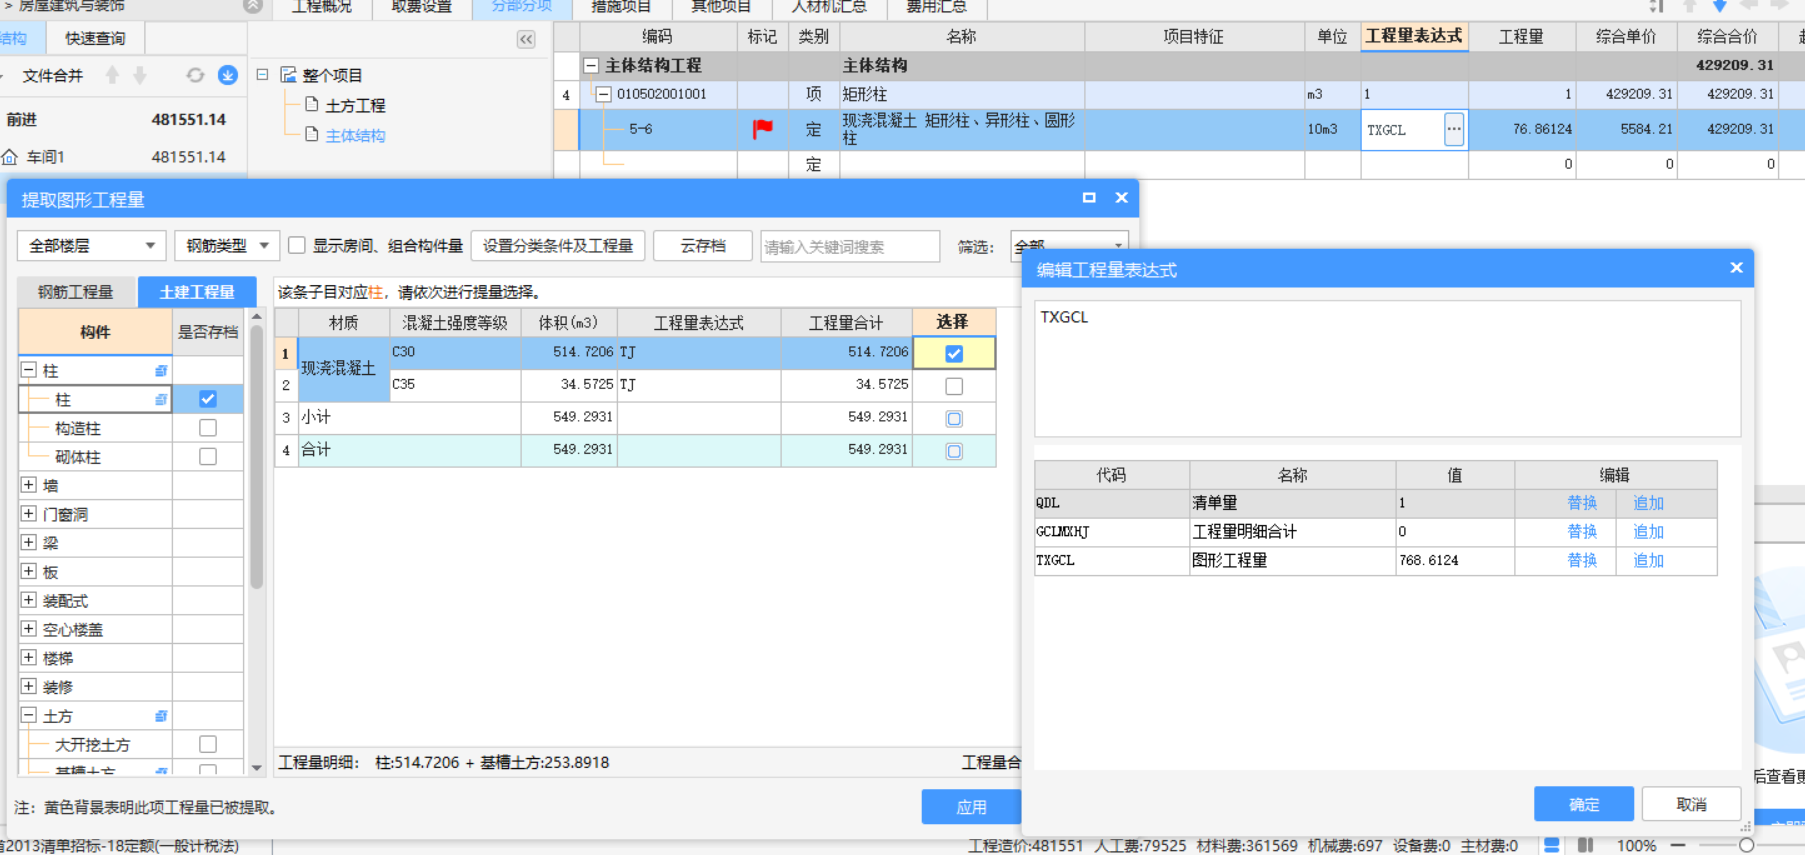Viewport: 1805px width, 855px height.
Task: Click 追加 on the QDL row
Action: coord(1649,503)
